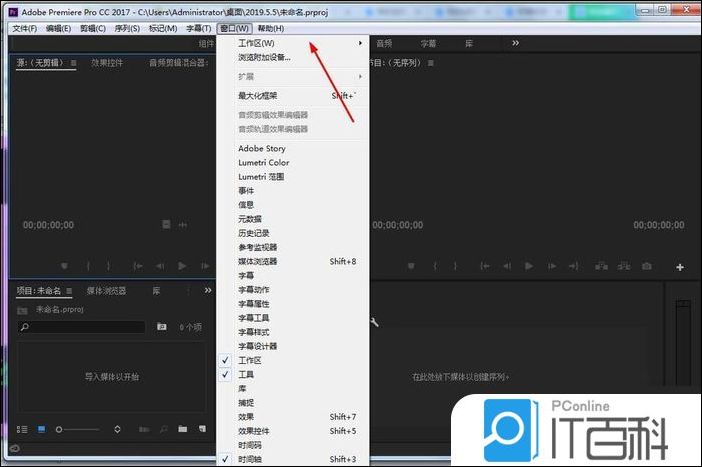Image resolution: width=702 pixels, height=467 pixels.
Task: Switch to the 效果控件 tab in Source panel
Action: (x=107, y=63)
